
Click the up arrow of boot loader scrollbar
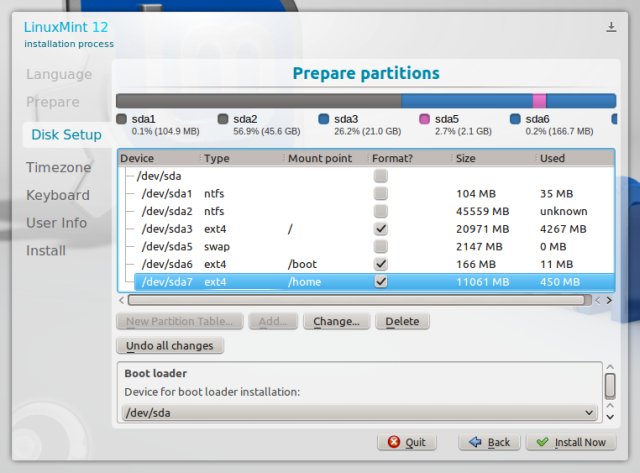click(x=610, y=367)
